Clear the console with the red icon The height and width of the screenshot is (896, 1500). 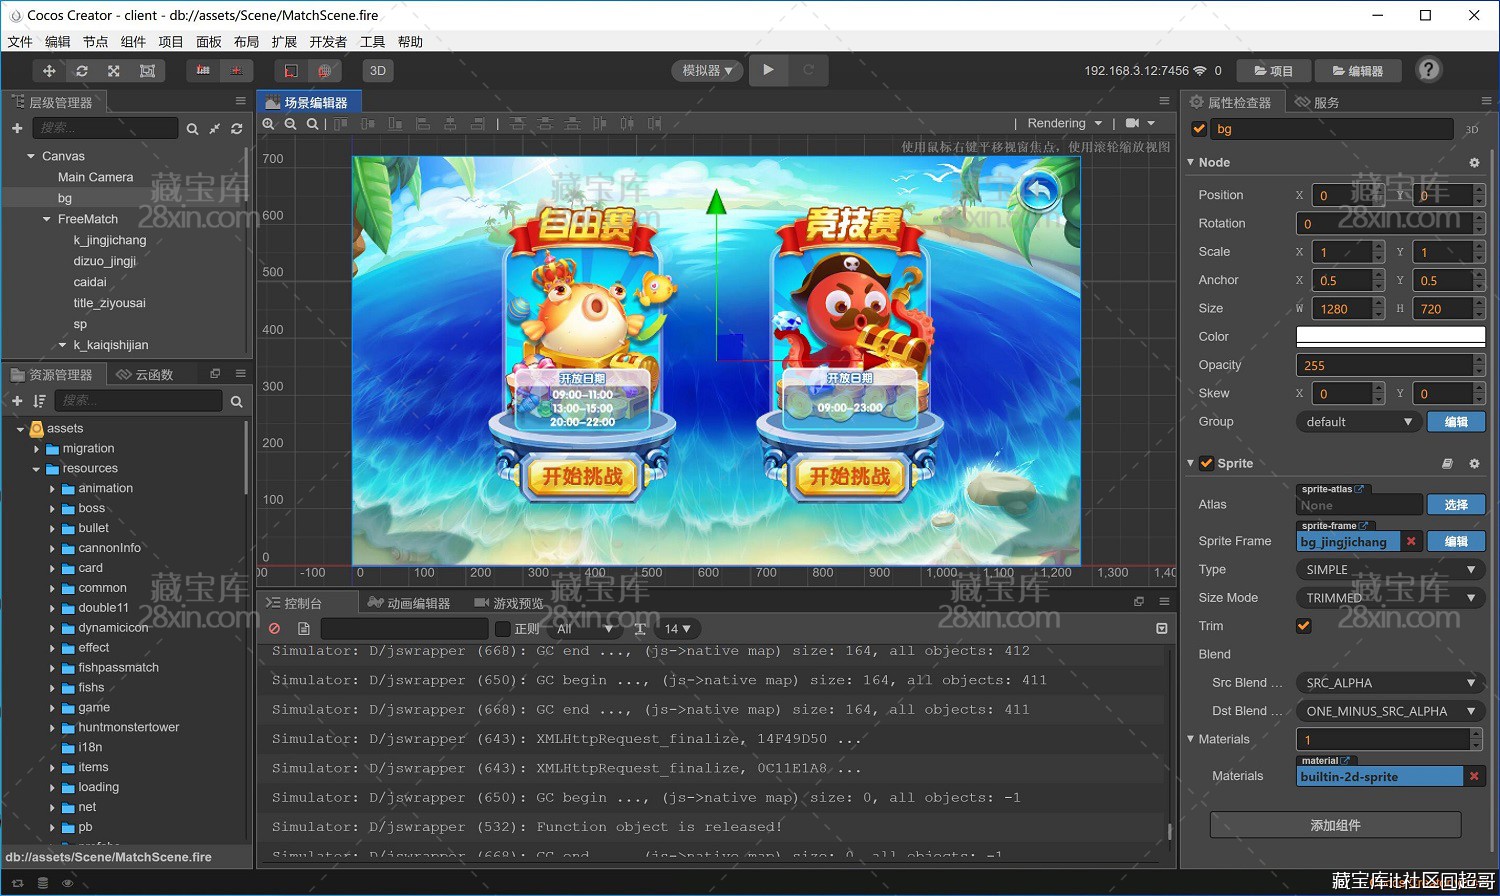pos(274,629)
